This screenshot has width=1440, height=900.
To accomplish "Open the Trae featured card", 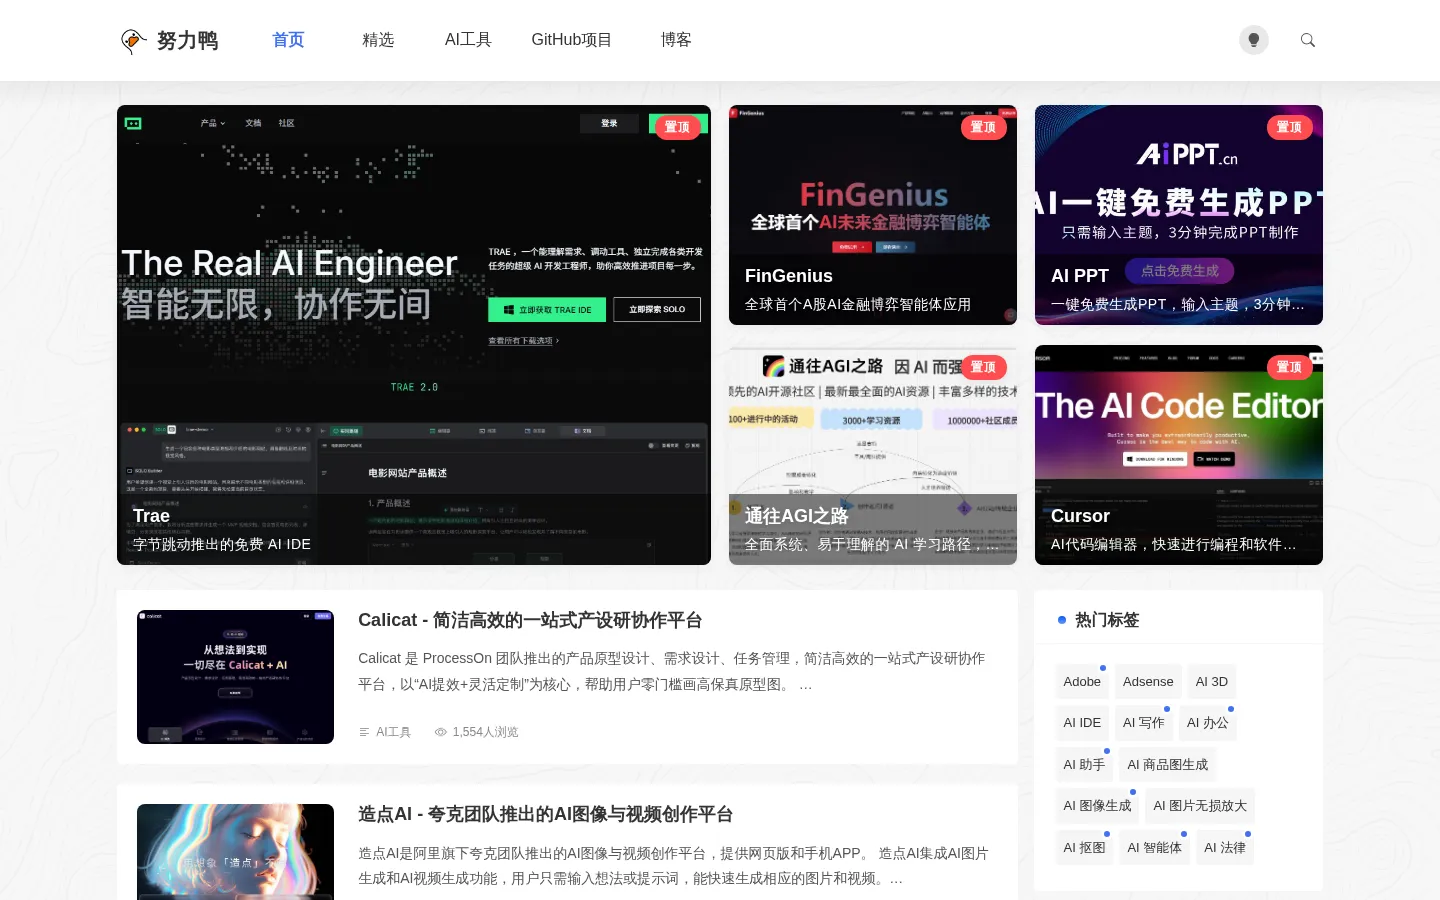I will [414, 335].
